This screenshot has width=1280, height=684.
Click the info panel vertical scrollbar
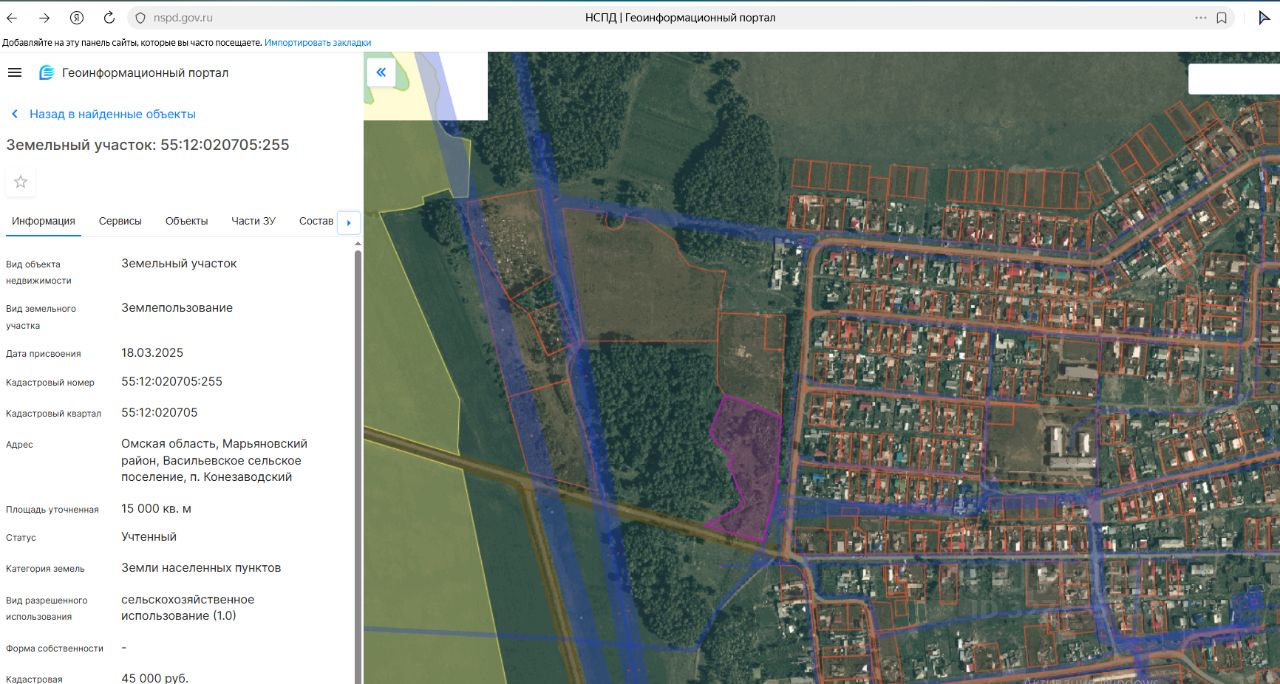pos(358,450)
